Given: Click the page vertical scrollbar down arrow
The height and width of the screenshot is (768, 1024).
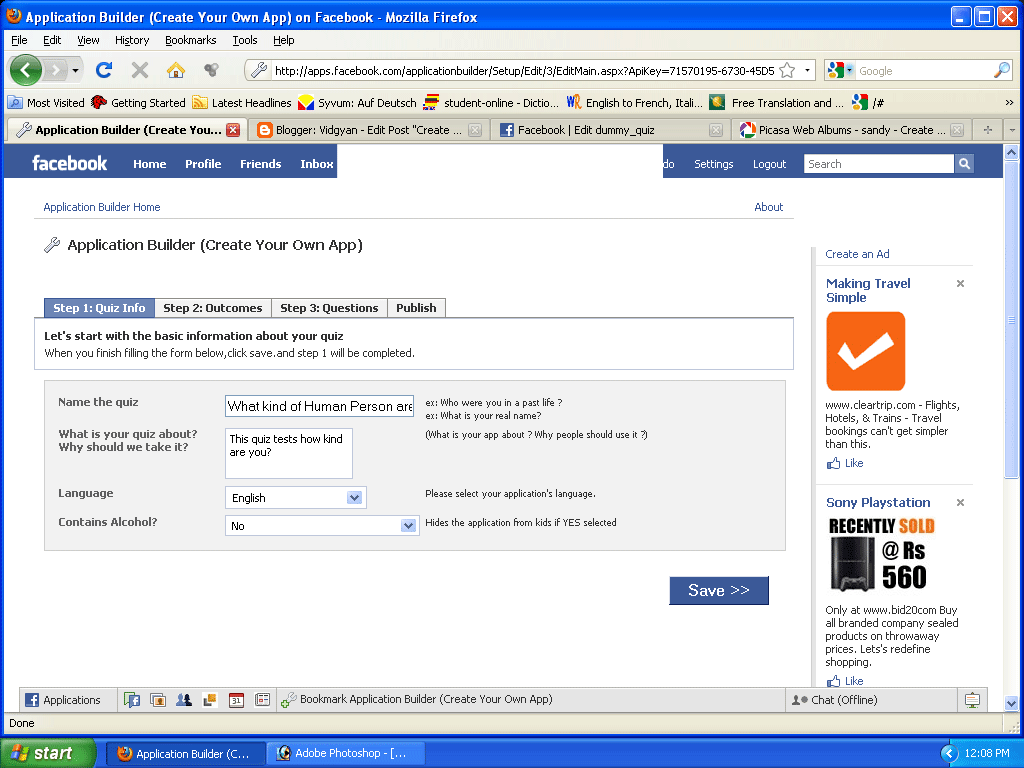Looking at the screenshot, I should pos(1011,703).
